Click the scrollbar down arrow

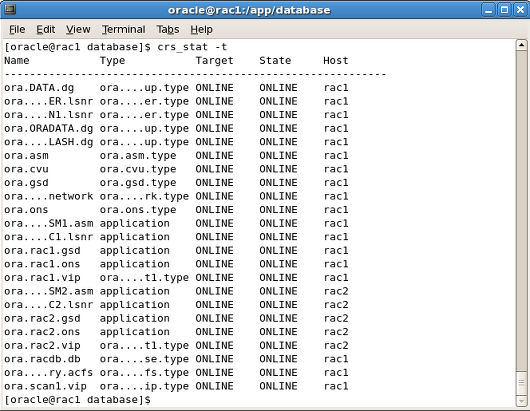click(x=522, y=401)
